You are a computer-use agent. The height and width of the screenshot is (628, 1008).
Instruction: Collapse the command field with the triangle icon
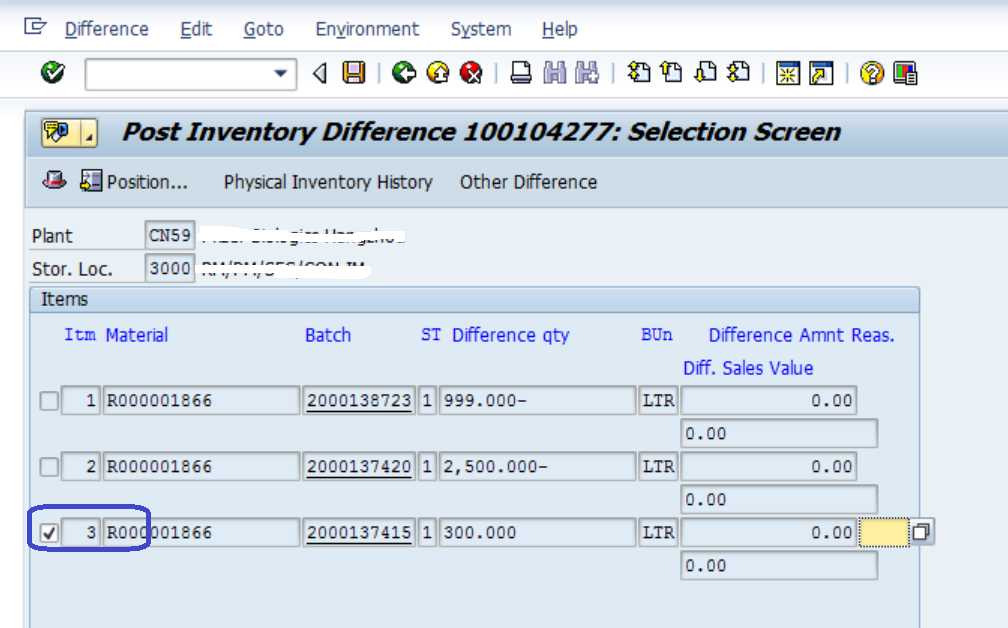(320, 73)
